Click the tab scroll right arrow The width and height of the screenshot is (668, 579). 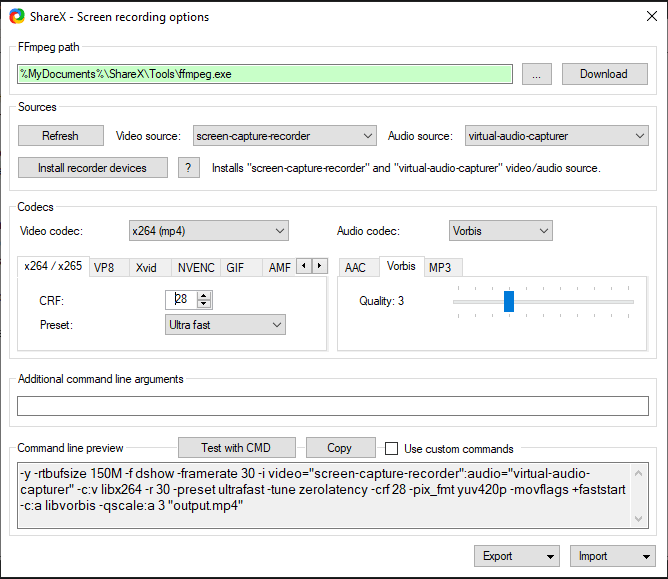click(320, 266)
